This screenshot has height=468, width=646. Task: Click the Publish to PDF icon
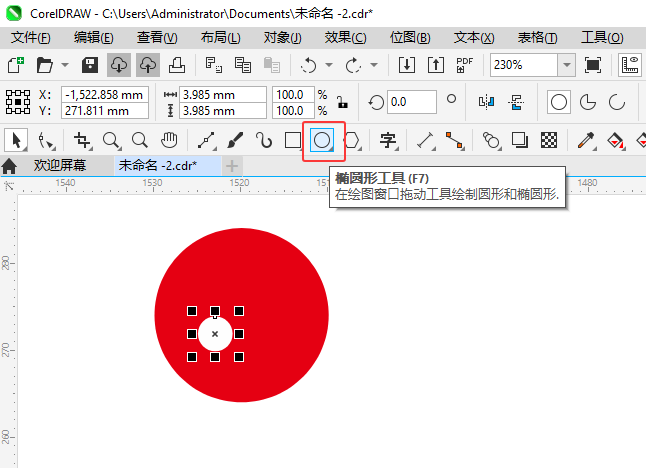464,65
